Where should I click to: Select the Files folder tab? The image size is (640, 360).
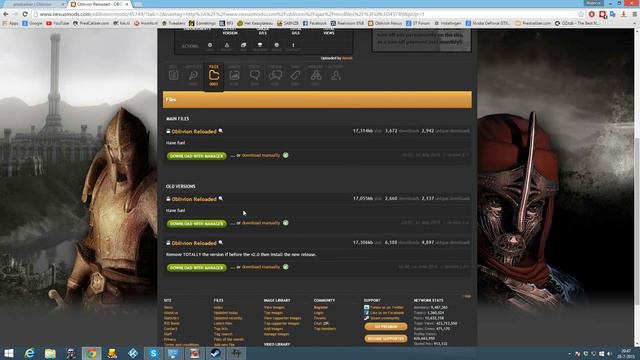point(214,75)
